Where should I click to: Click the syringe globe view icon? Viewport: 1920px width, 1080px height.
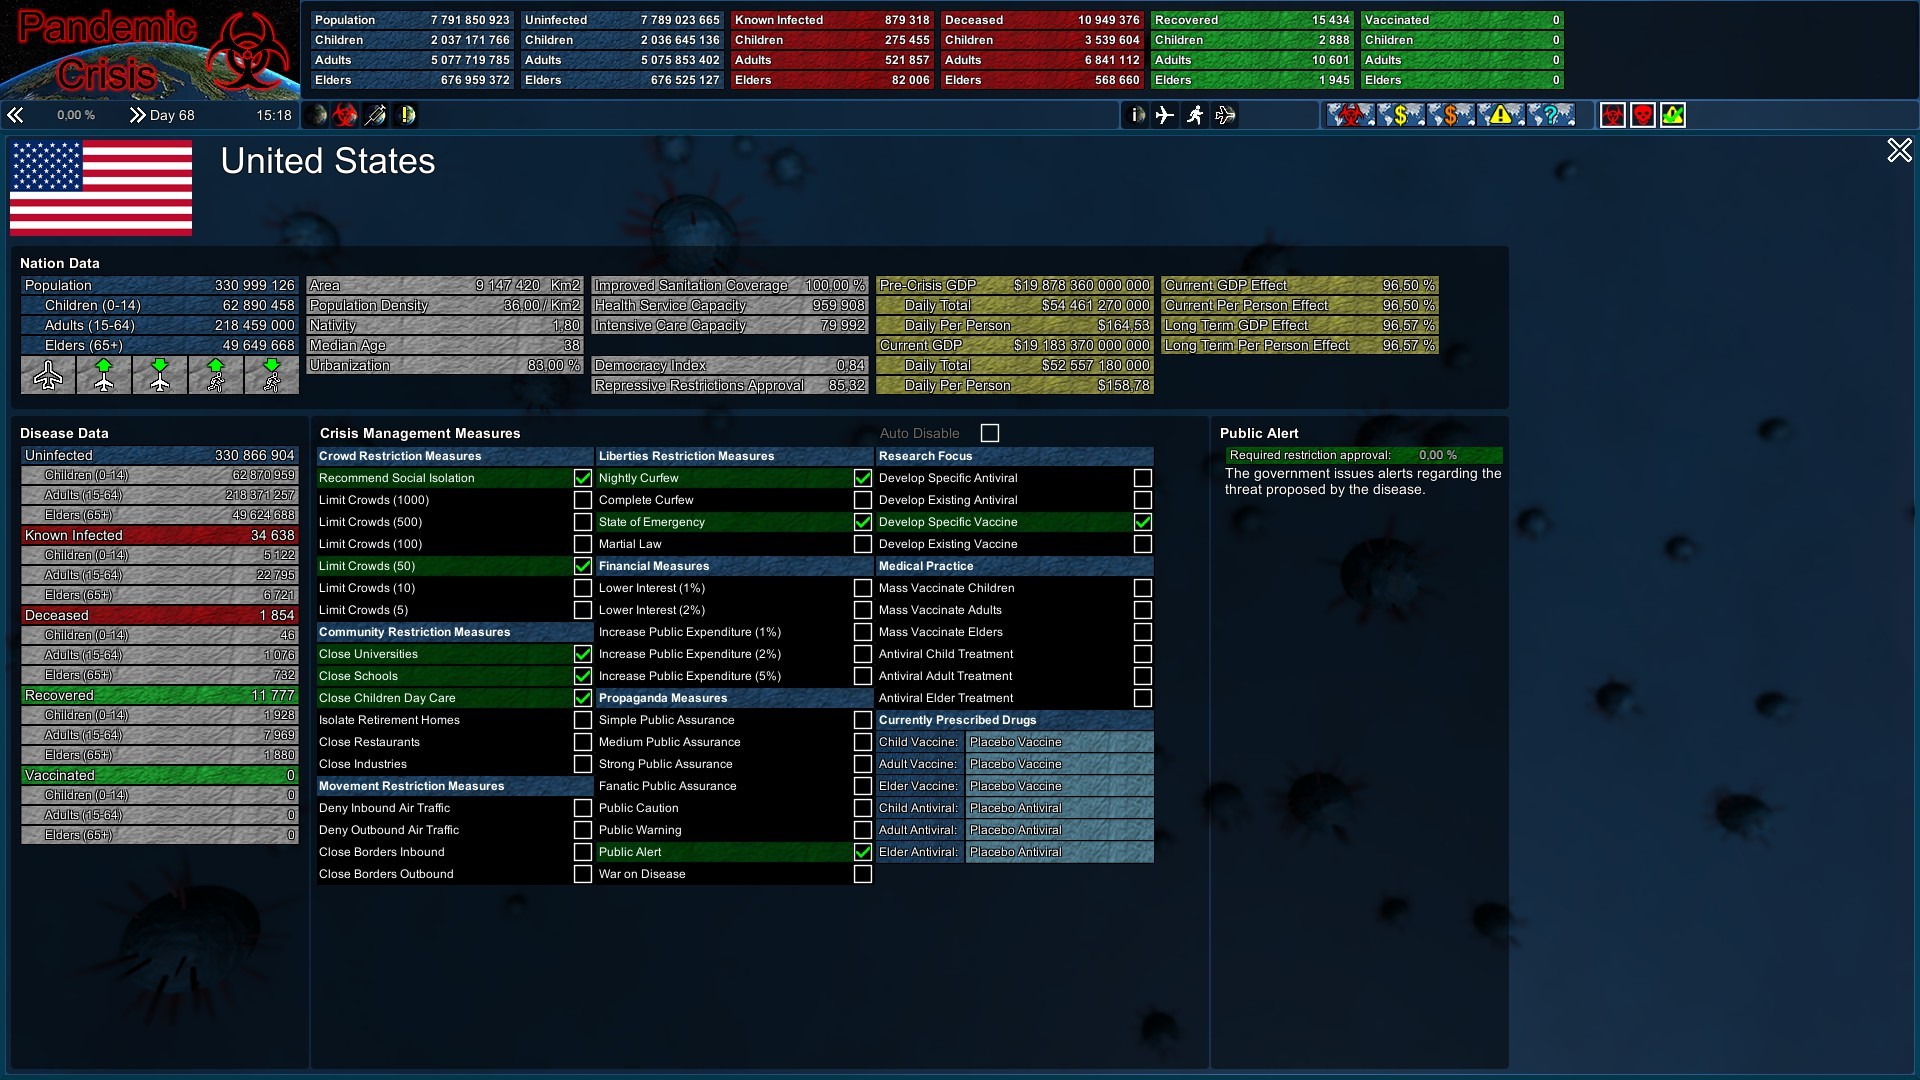pos(375,115)
